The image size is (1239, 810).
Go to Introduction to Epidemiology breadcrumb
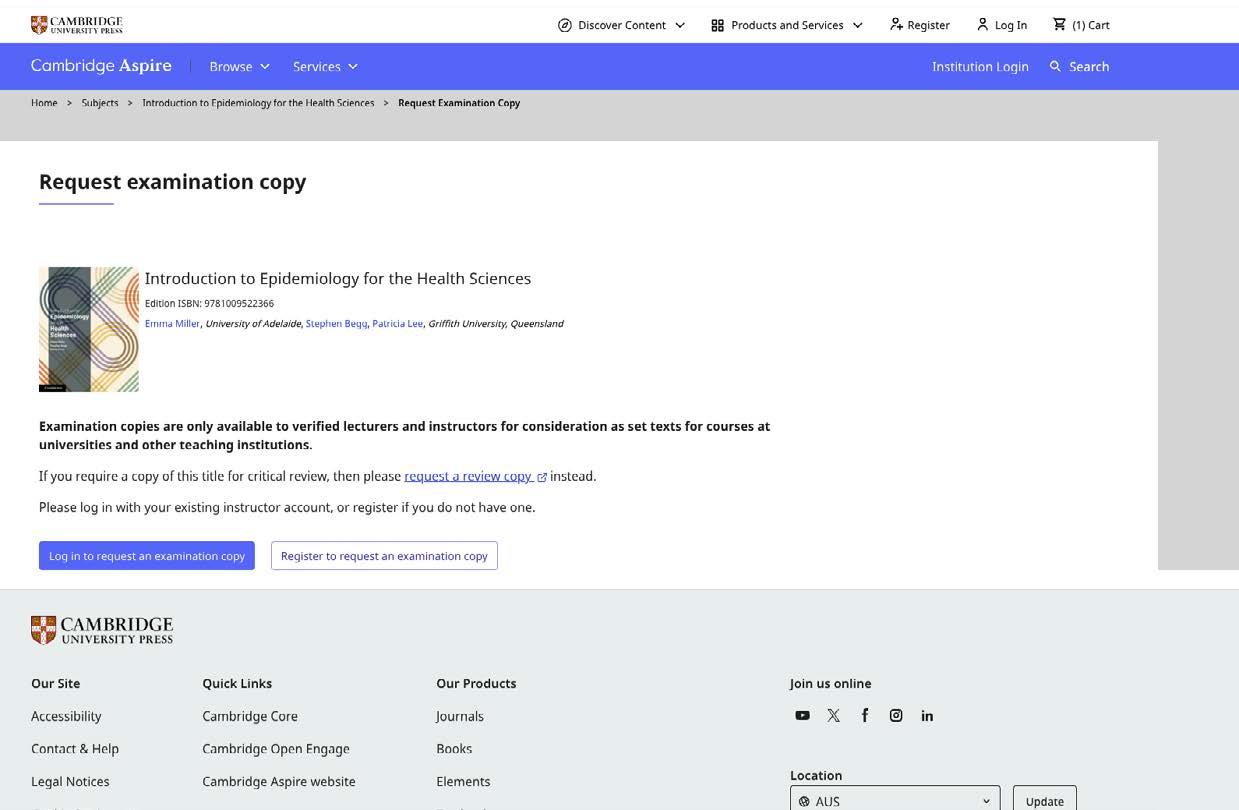point(258,103)
